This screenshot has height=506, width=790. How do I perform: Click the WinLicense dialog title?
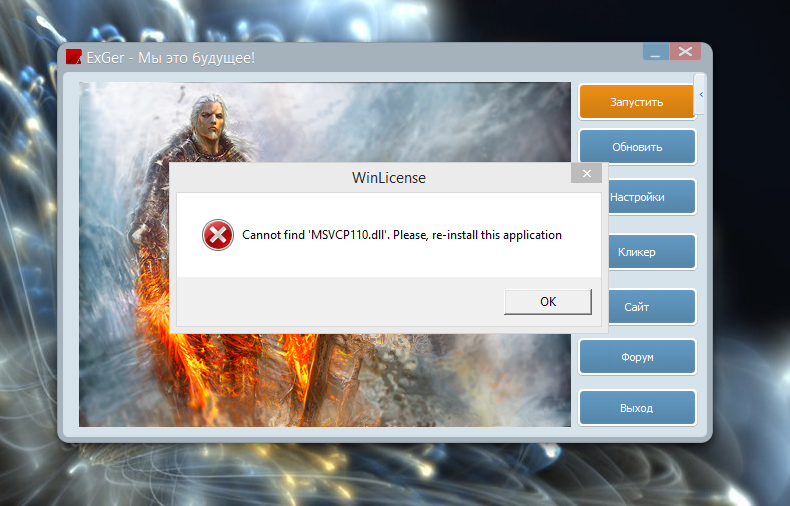[388, 177]
